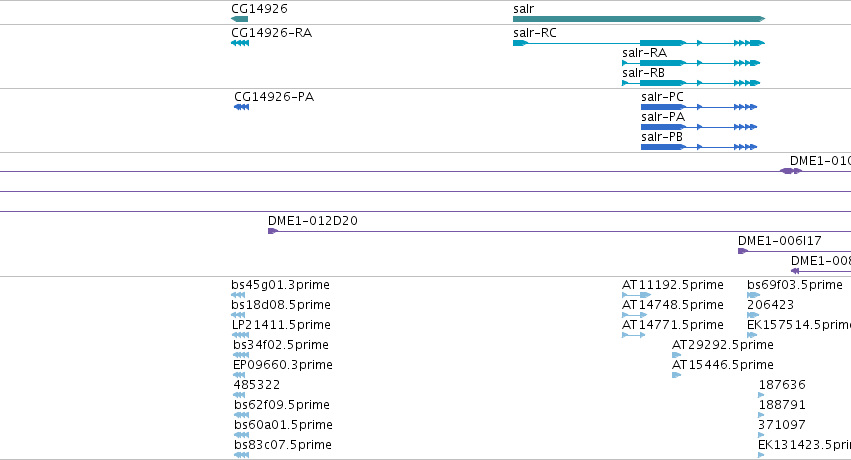This screenshot has width=851, height=460.
Task: Select the 485322 feature label
Action: [257, 385]
